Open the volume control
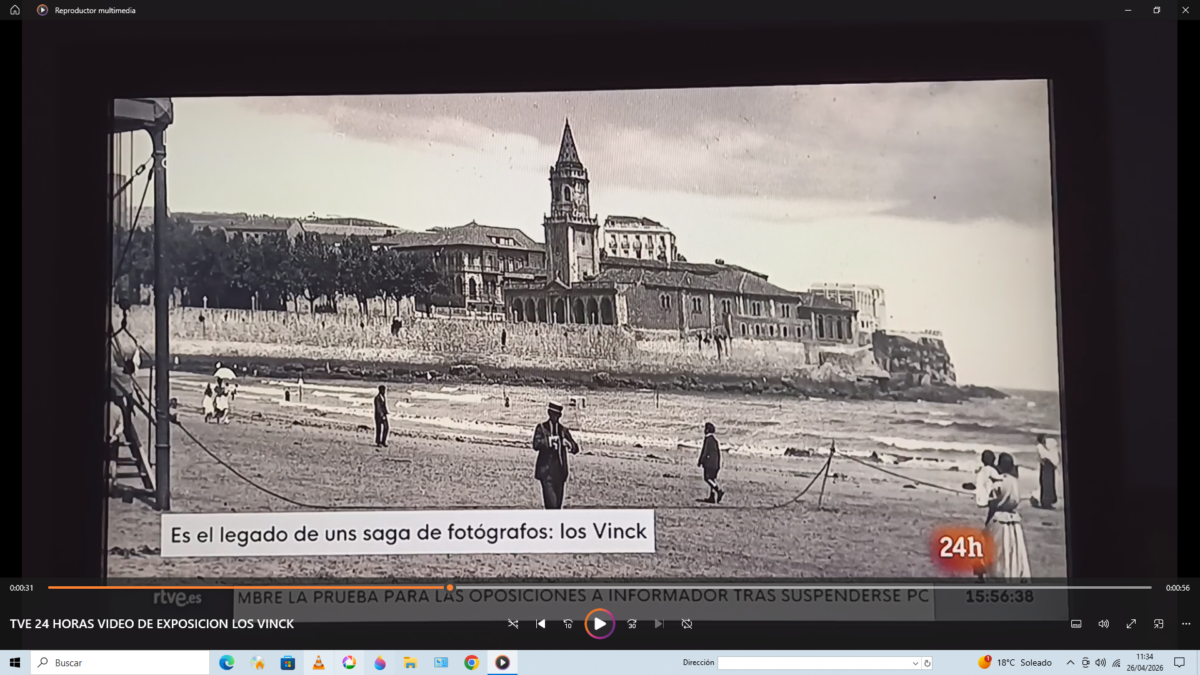 1103,624
